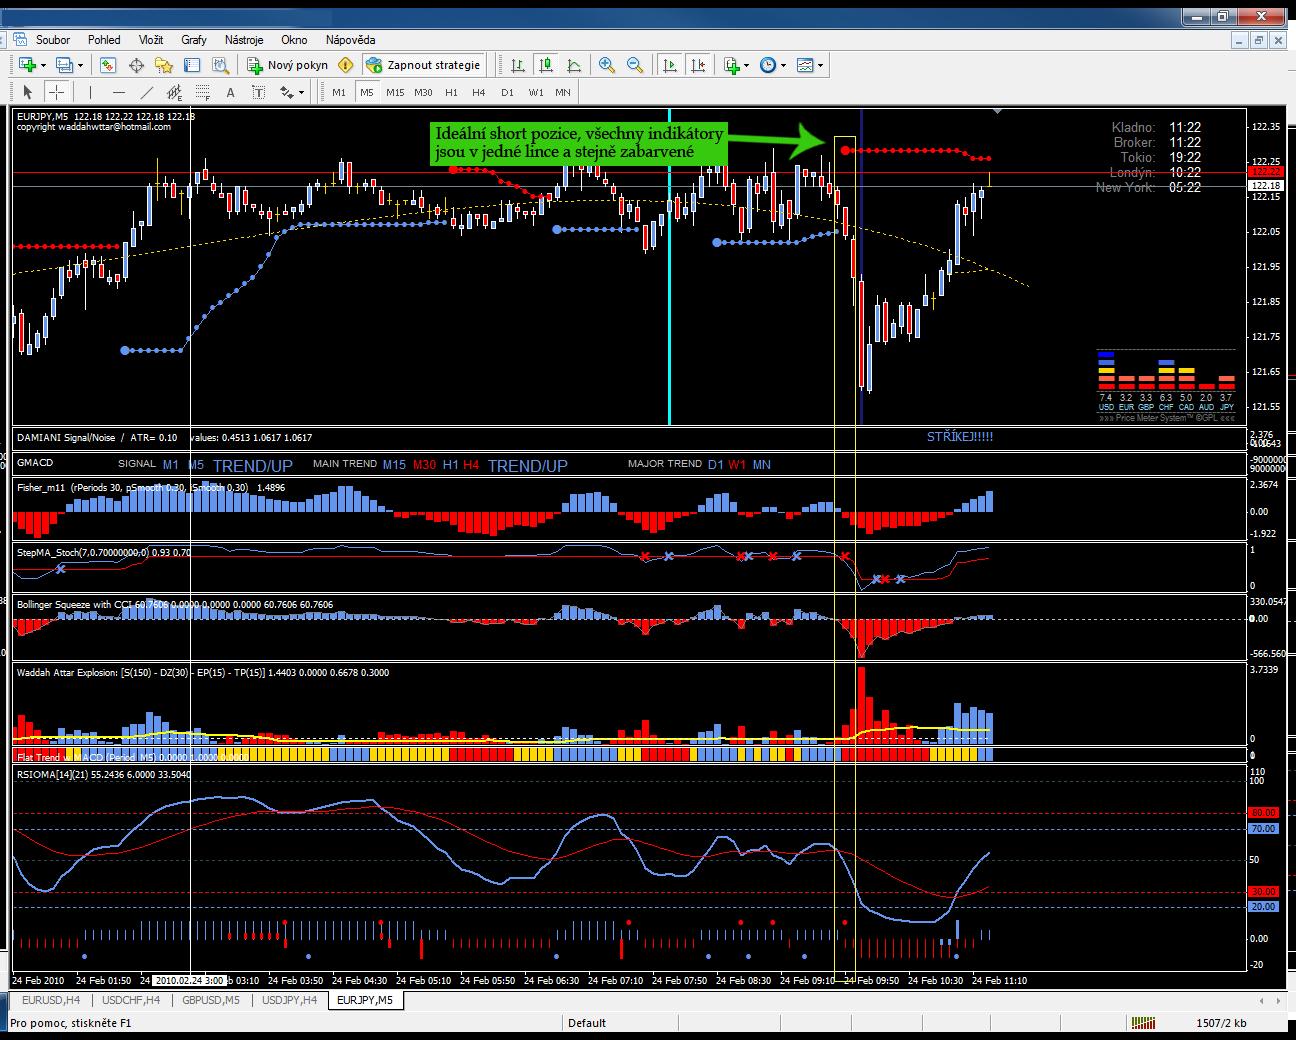This screenshot has width=1296, height=1040.
Task: Switch timeframe to M1
Action: [339, 92]
